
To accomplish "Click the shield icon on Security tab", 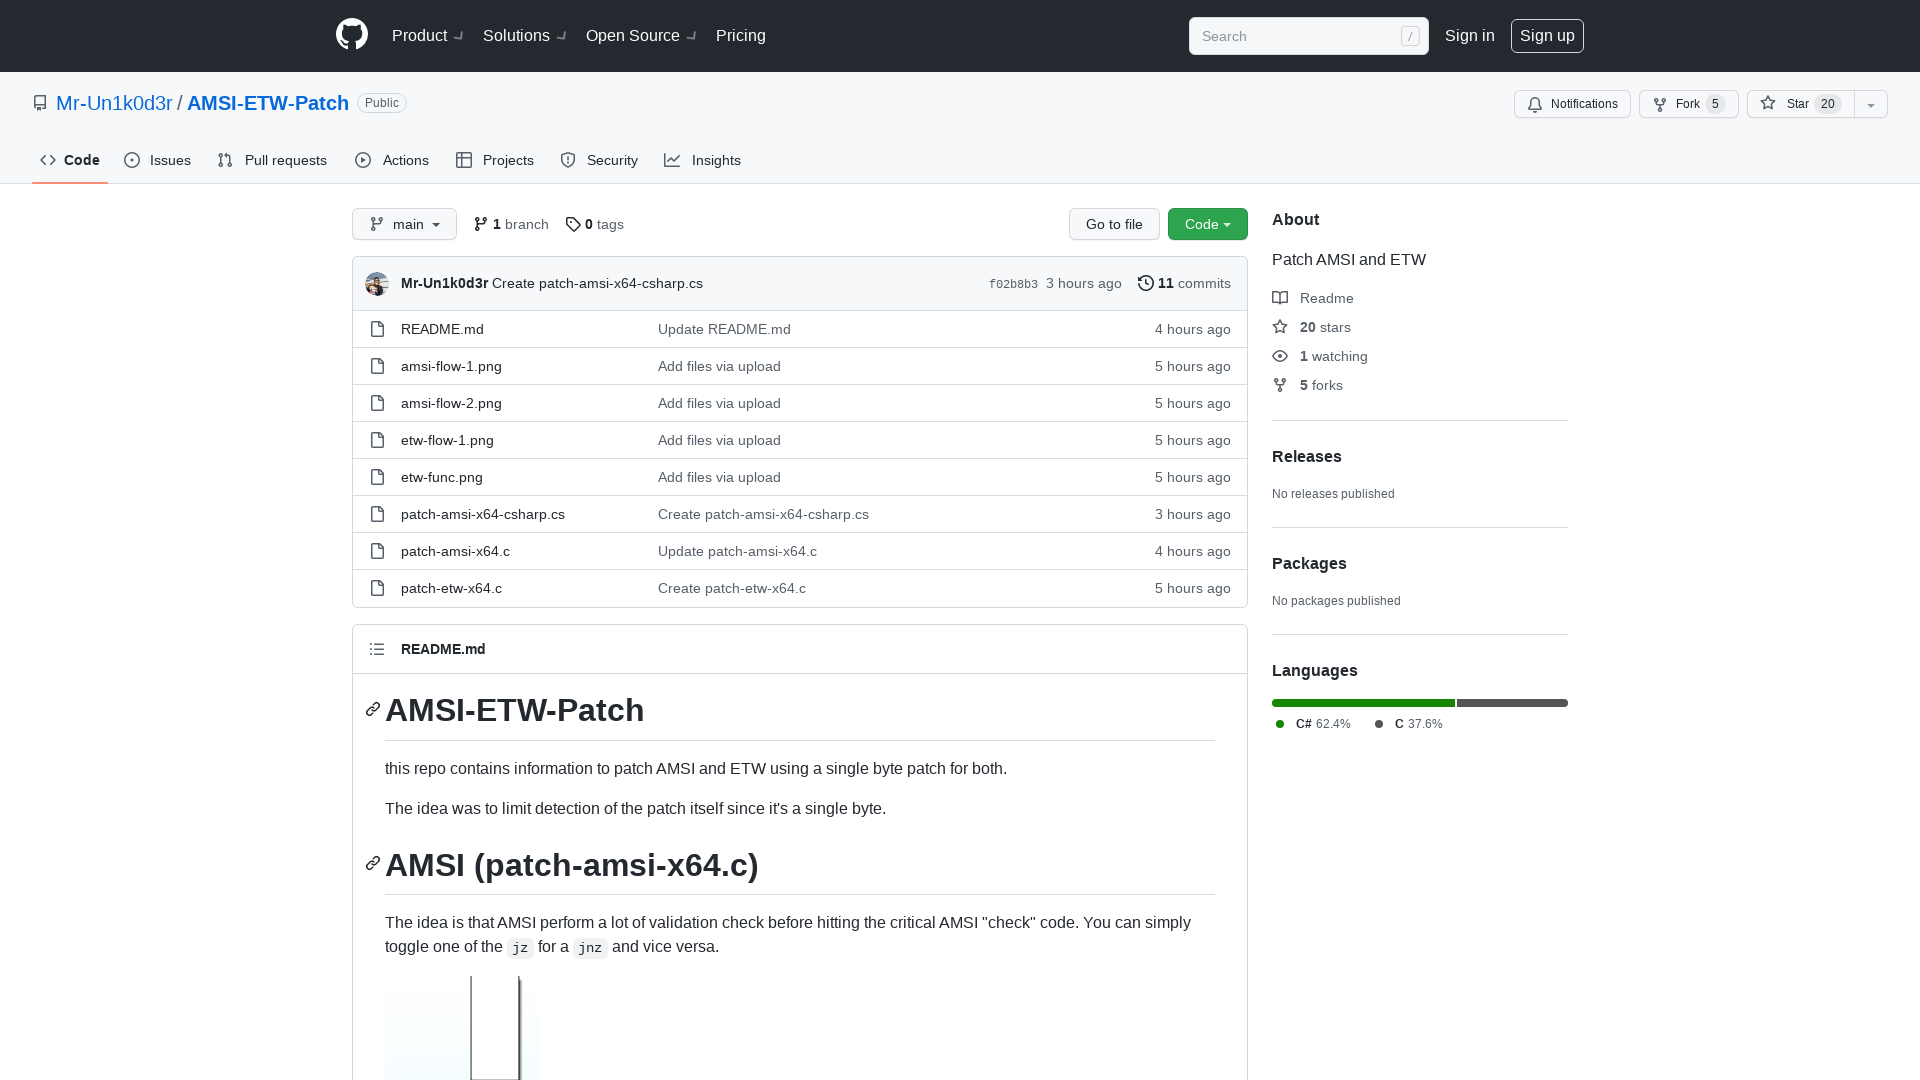I will click(x=568, y=160).
